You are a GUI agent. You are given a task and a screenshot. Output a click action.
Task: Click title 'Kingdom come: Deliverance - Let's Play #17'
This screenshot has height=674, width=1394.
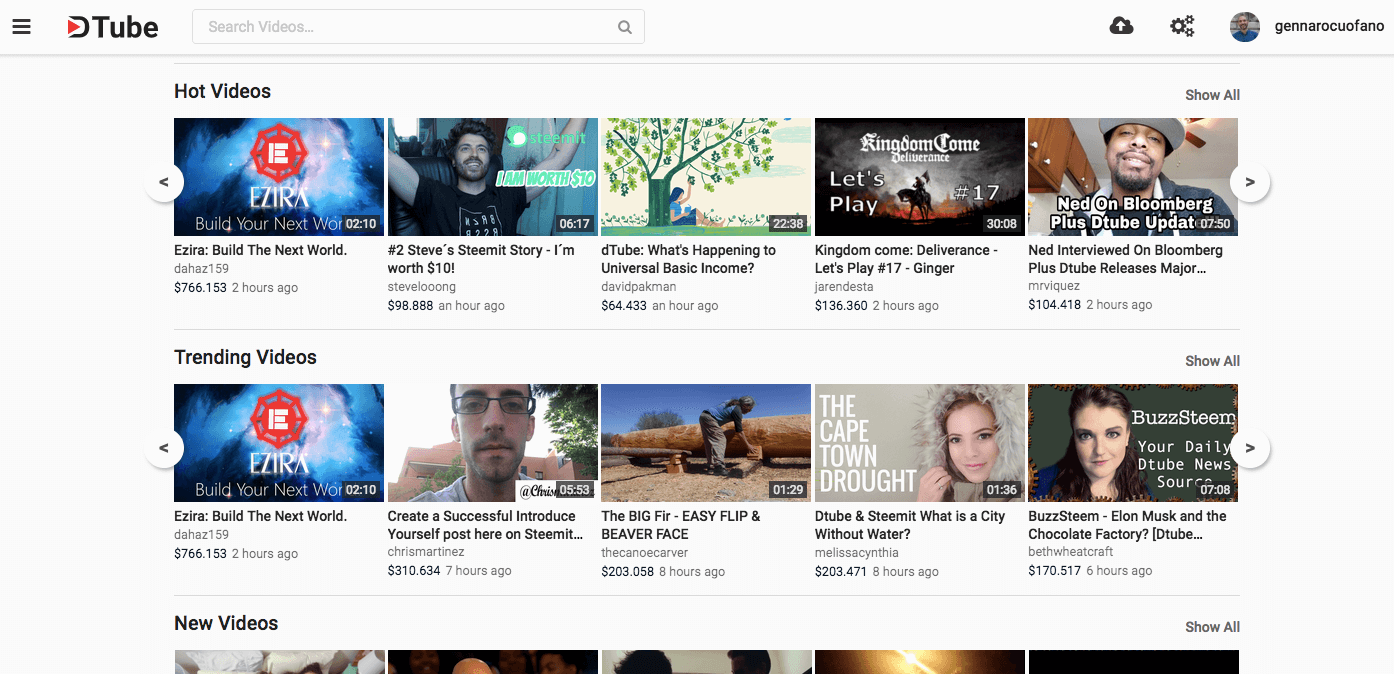tap(907, 259)
